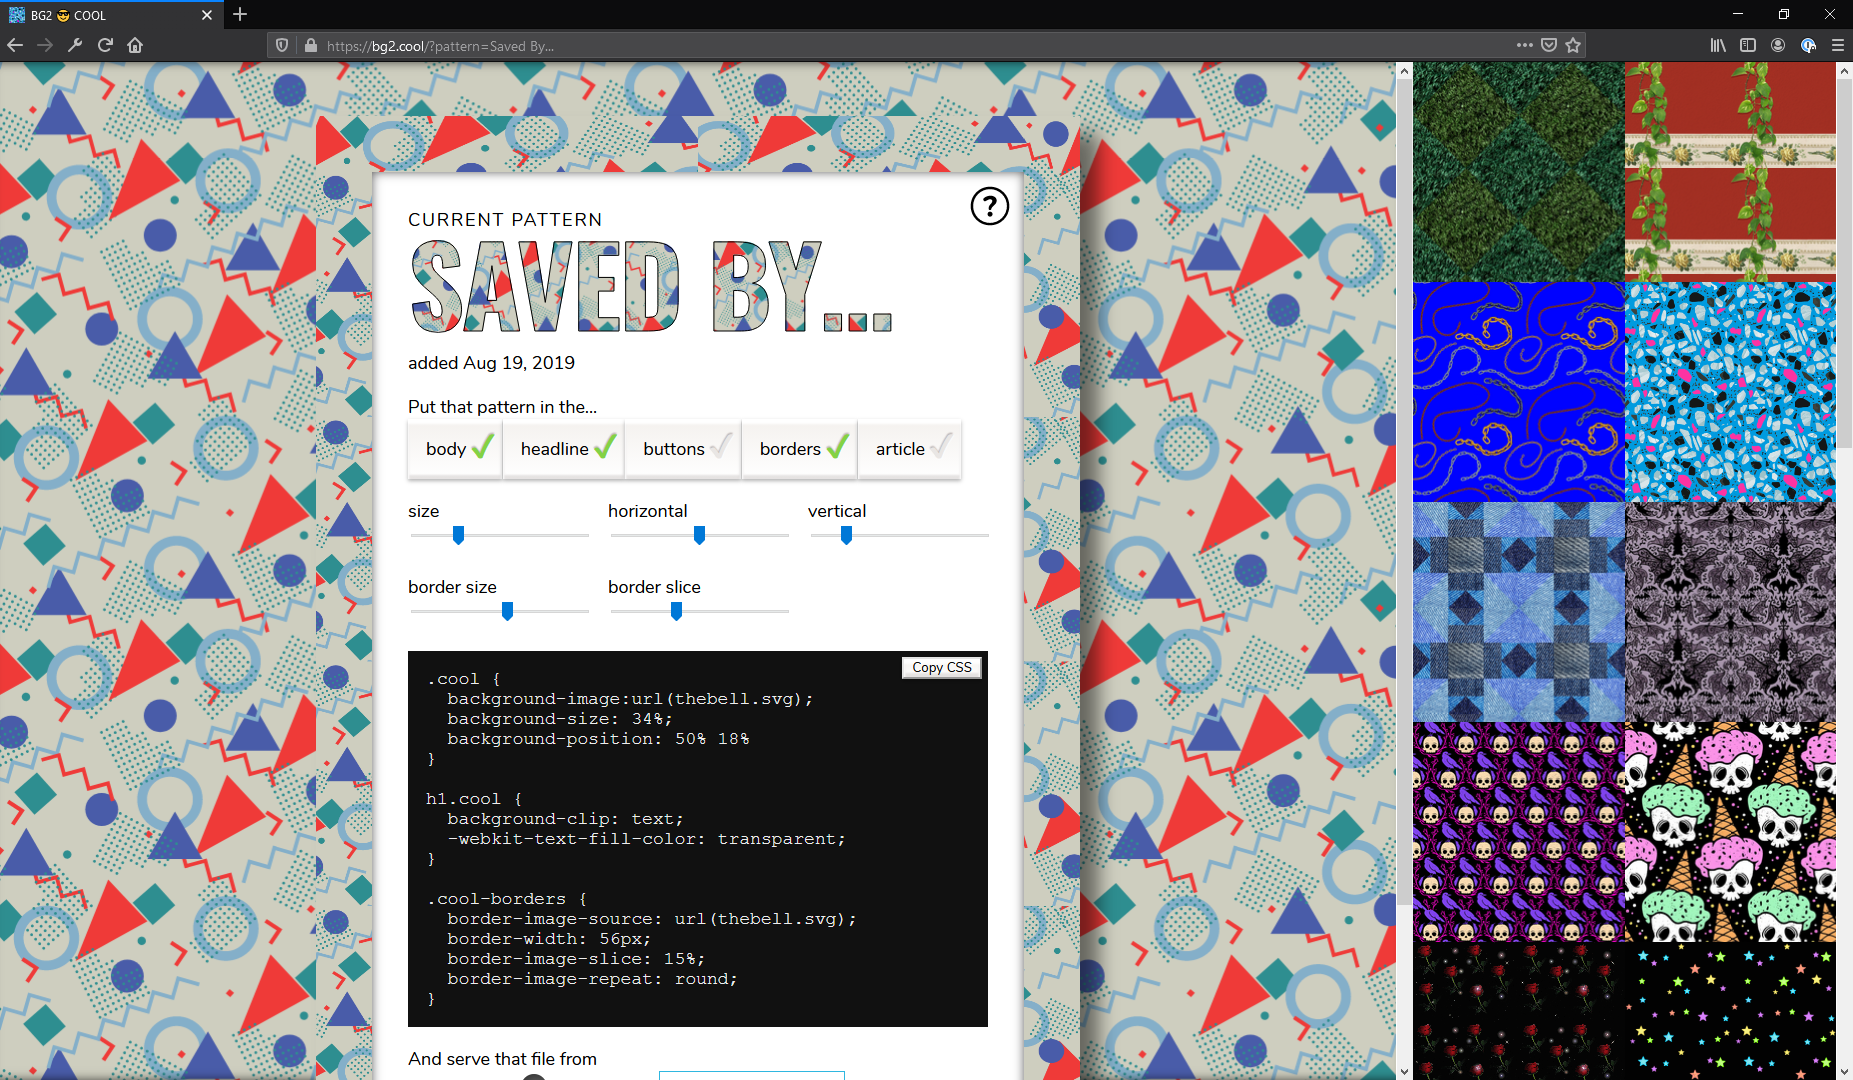Save page to Pocket
Screen dimensions: 1853x1080
pos(1549,45)
